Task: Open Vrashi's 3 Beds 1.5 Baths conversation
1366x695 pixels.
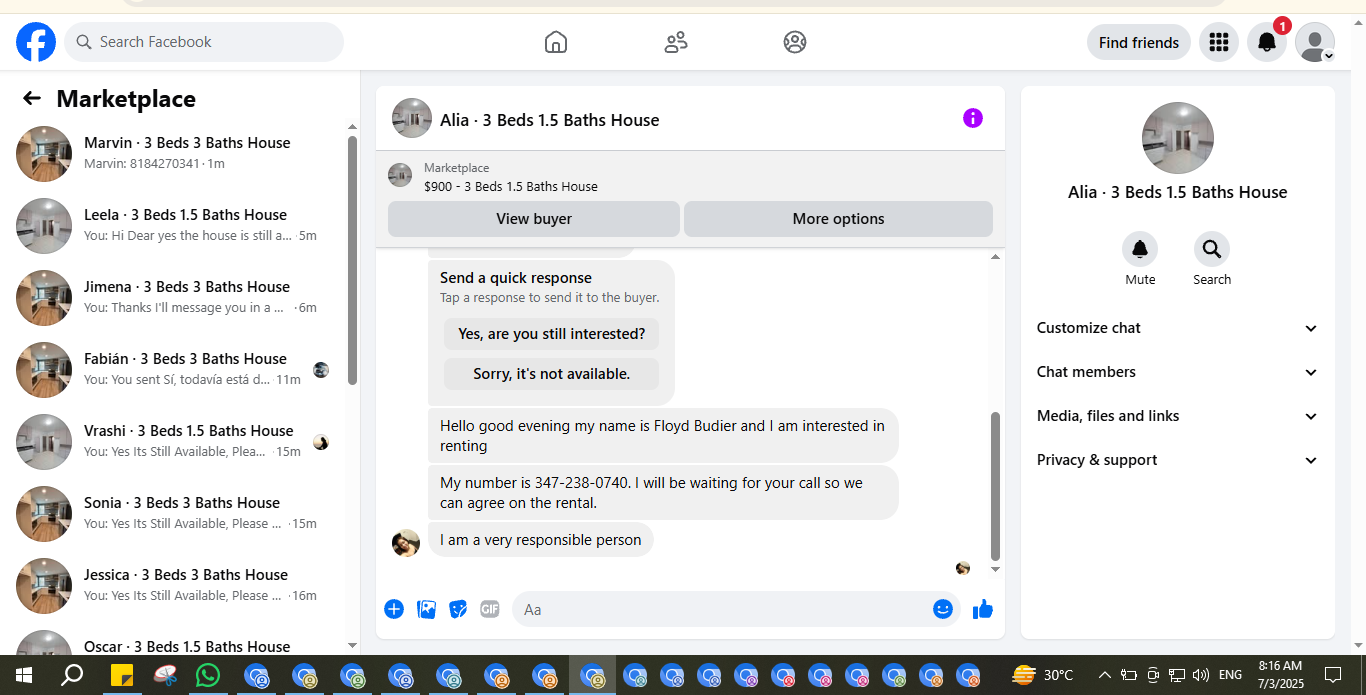Action: pos(176,441)
